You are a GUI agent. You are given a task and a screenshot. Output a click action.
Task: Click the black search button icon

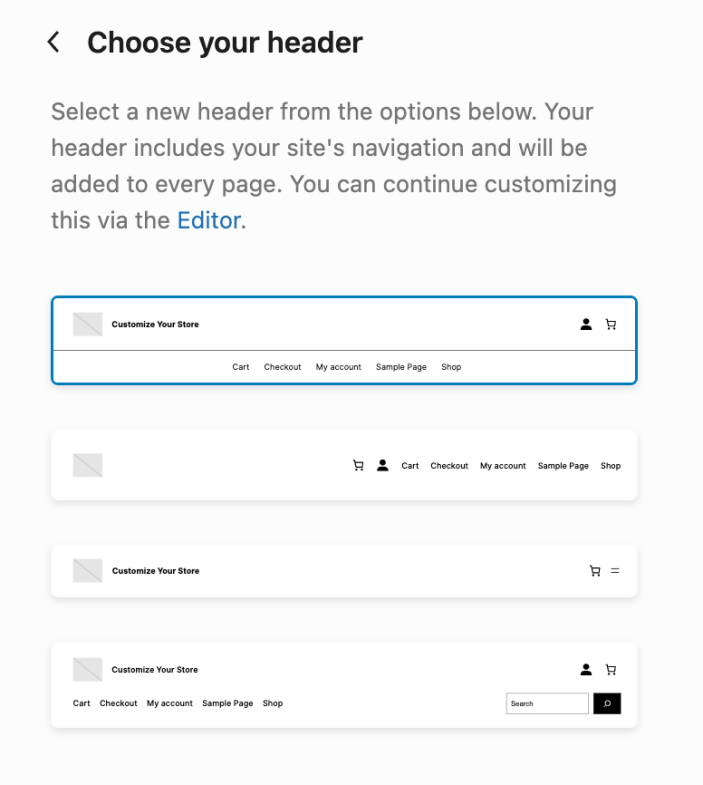[x=607, y=703]
